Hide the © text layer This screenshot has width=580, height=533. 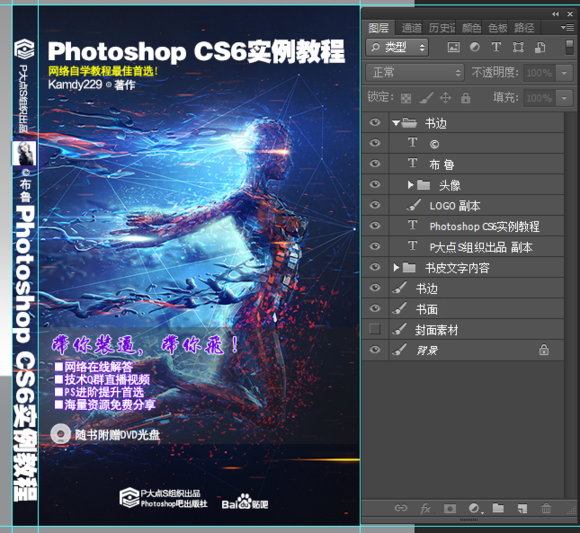click(x=375, y=143)
